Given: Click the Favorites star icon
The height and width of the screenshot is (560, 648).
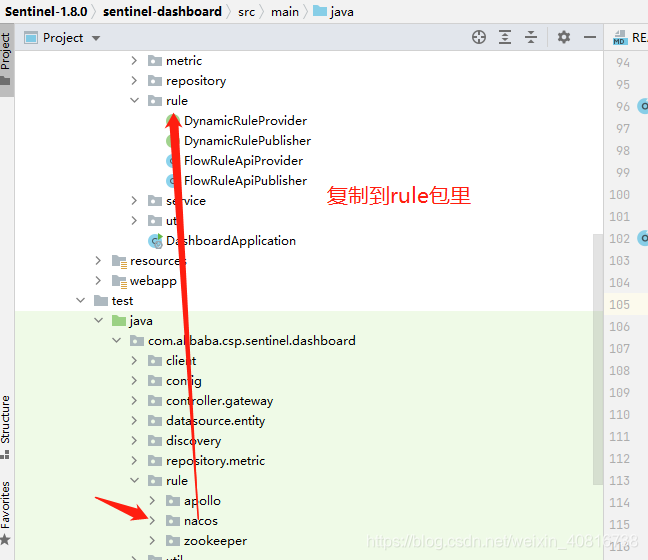Looking at the screenshot, I should coord(5,539).
